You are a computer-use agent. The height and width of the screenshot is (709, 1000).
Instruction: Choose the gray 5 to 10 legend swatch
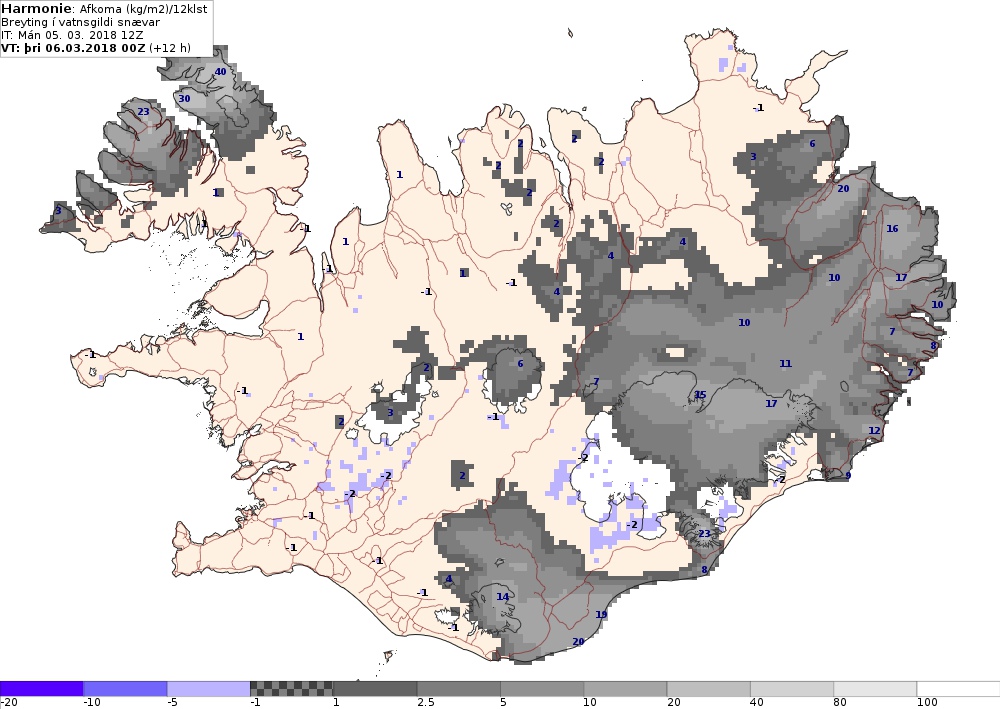[x=542, y=689]
